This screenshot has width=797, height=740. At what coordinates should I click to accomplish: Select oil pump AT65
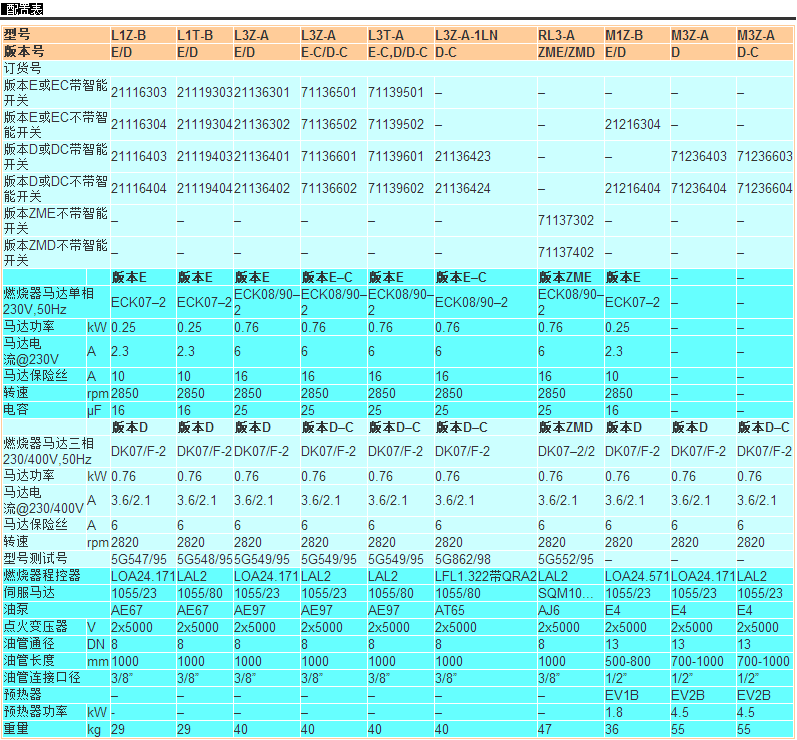tap(450, 610)
